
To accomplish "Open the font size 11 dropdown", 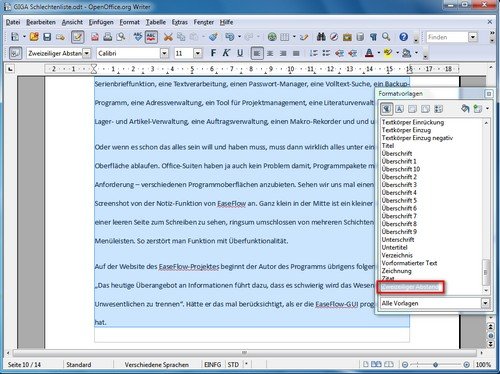I will pyautogui.click(x=198, y=53).
